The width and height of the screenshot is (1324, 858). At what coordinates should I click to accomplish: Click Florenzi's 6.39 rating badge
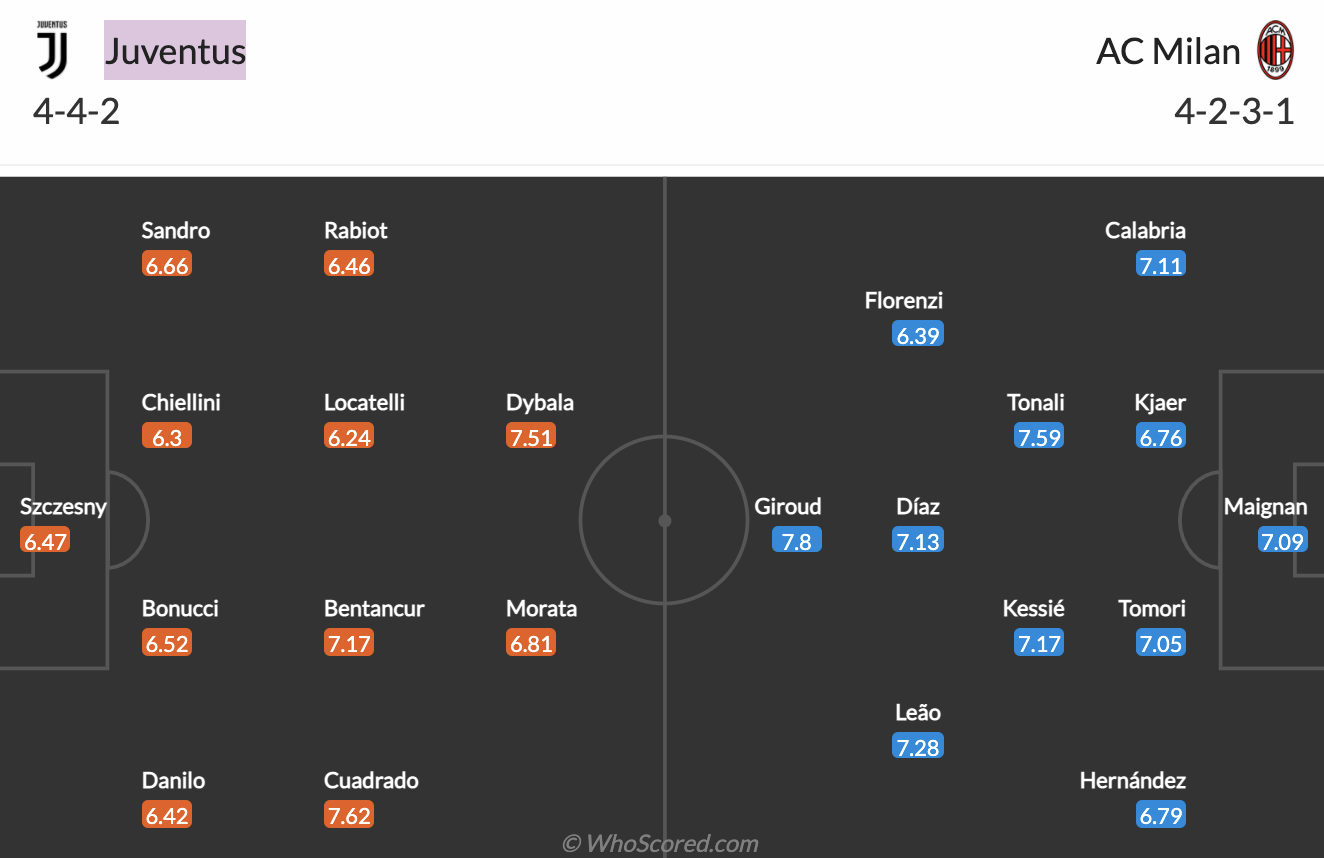[x=918, y=335]
